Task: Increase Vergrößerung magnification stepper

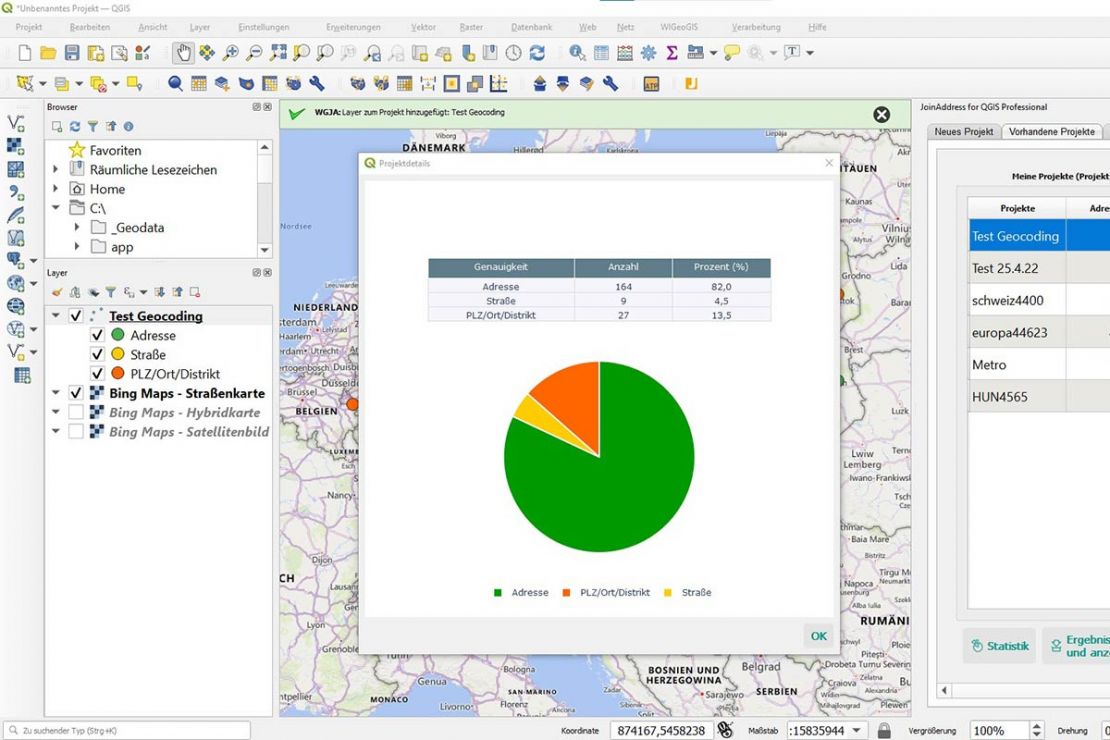Action: 1037,726
